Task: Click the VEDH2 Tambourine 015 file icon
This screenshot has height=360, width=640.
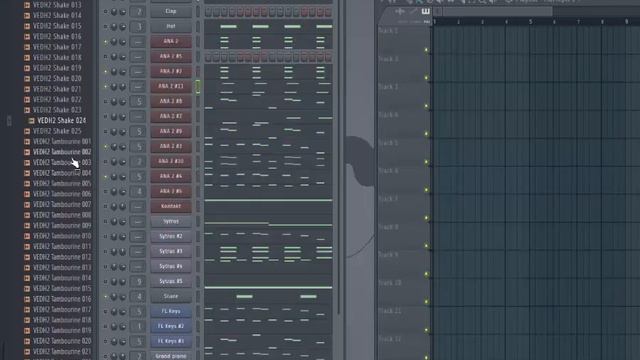Action: [x=27, y=289]
